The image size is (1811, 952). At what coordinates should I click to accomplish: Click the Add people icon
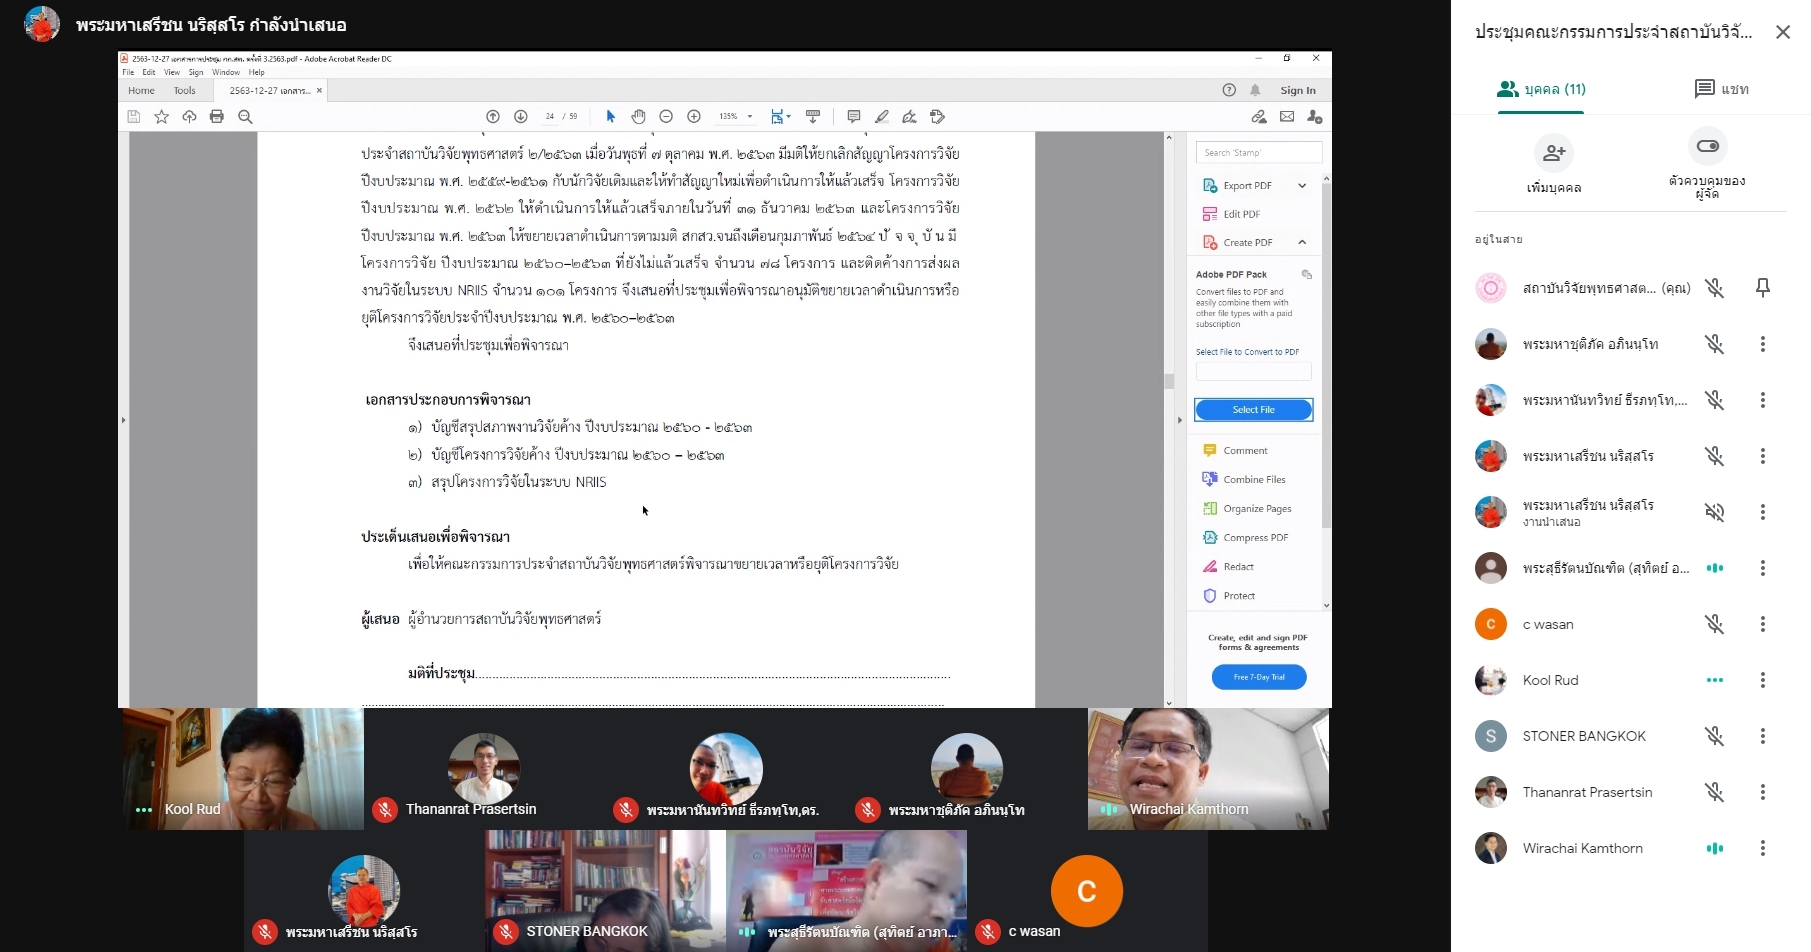click(x=1553, y=153)
